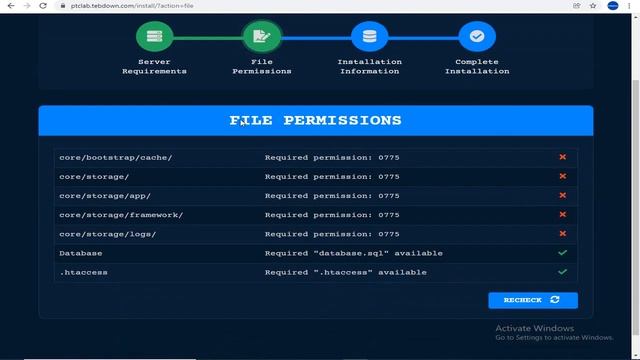The width and height of the screenshot is (640, 360).
Task: Click the Complete Installation step icon
Action: [x=477, y=36]
